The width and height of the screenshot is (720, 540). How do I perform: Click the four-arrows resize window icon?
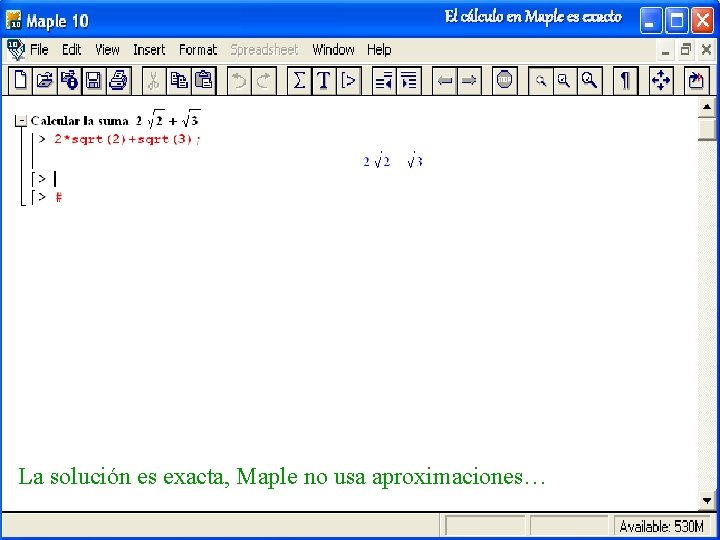click(661, 81)
